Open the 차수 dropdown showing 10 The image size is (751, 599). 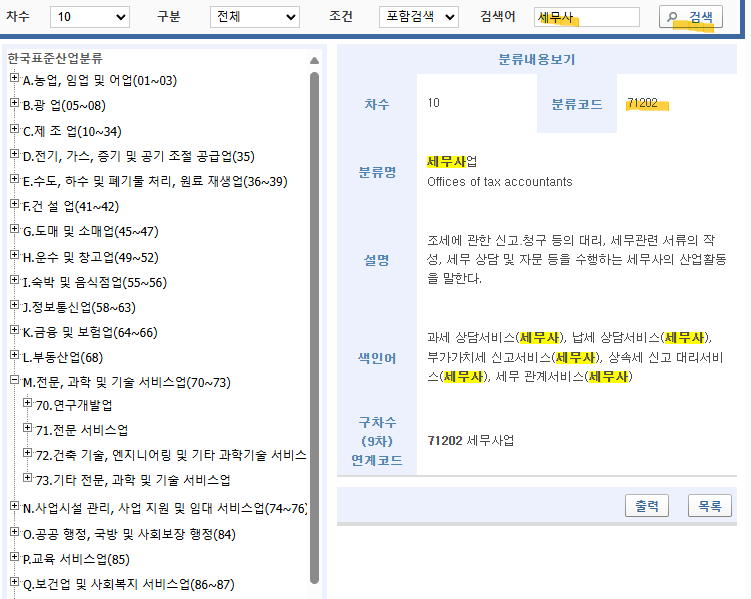click(91, 17)
